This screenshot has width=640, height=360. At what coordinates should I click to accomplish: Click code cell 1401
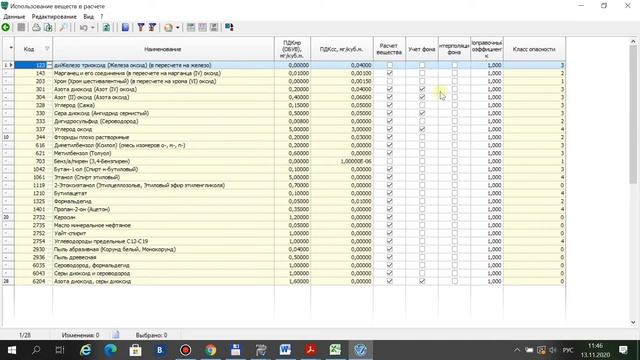[x=33, y=209]
